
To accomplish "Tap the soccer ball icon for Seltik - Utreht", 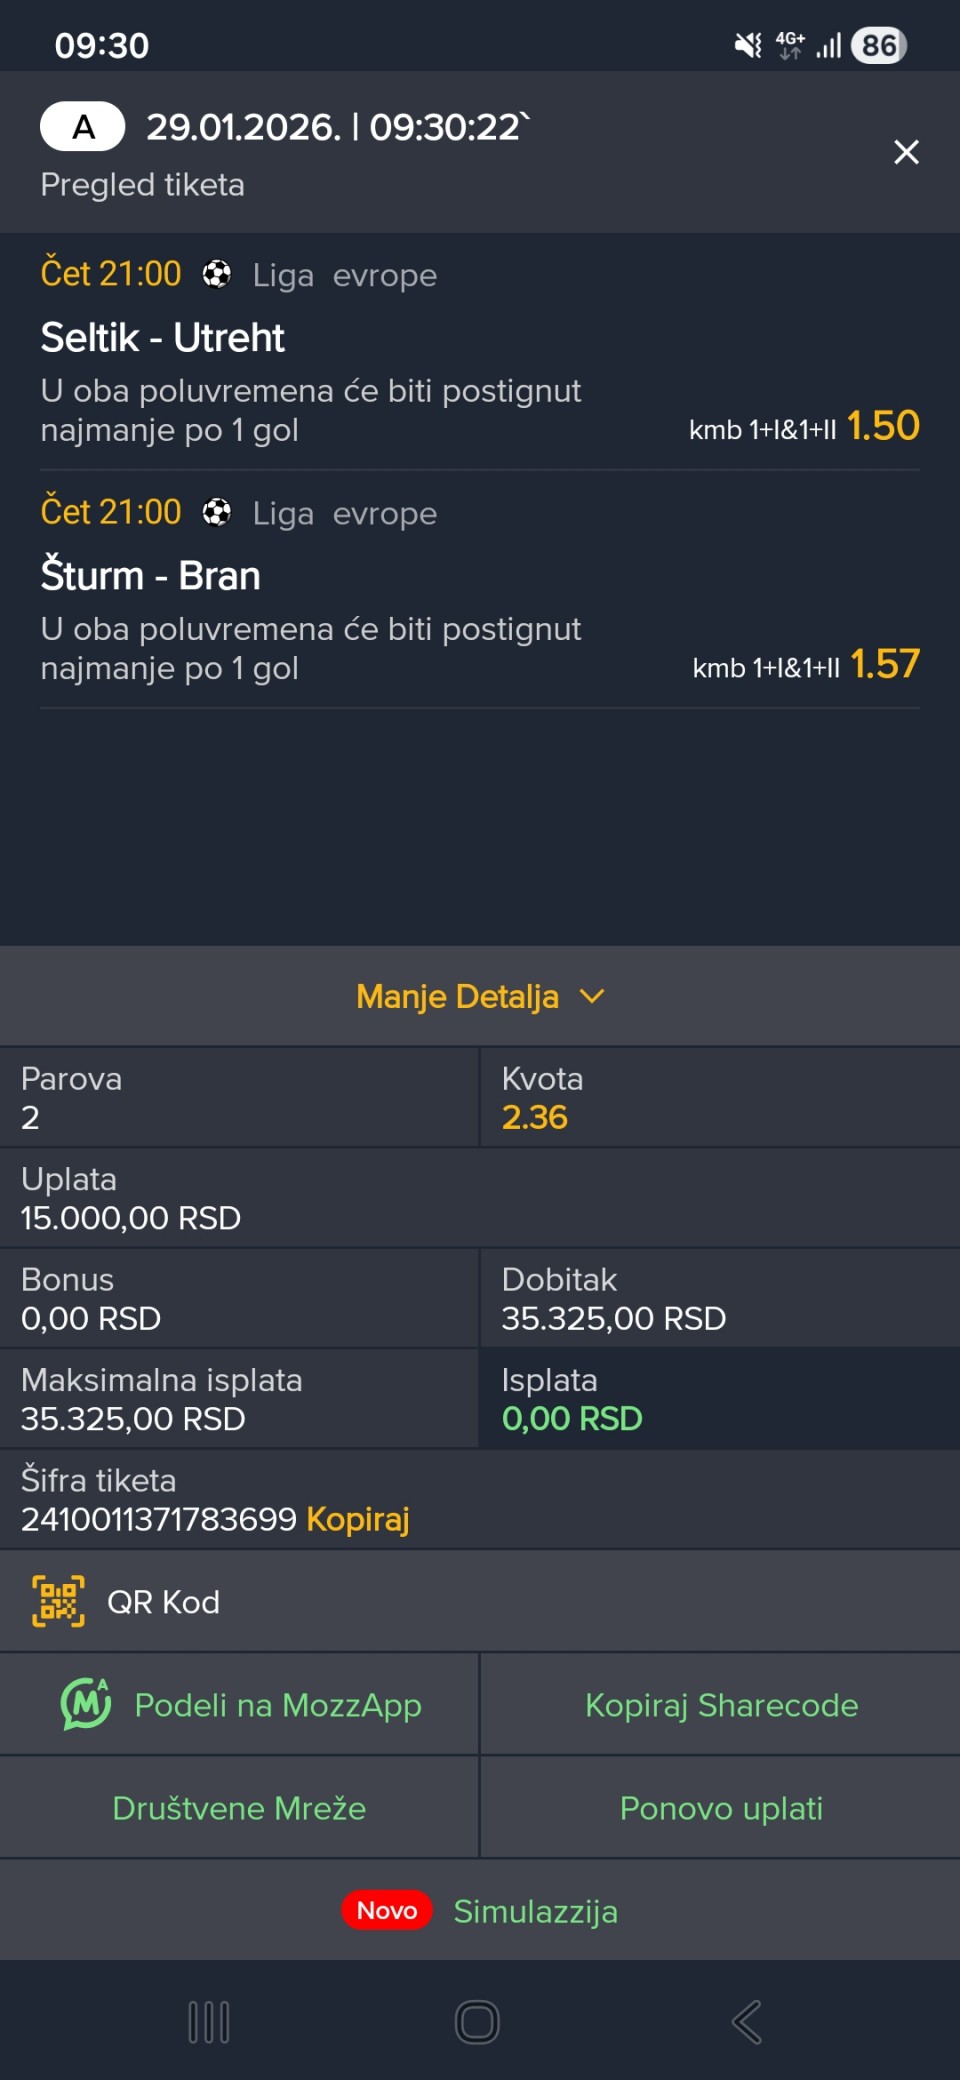I will [x=217, y=274].
